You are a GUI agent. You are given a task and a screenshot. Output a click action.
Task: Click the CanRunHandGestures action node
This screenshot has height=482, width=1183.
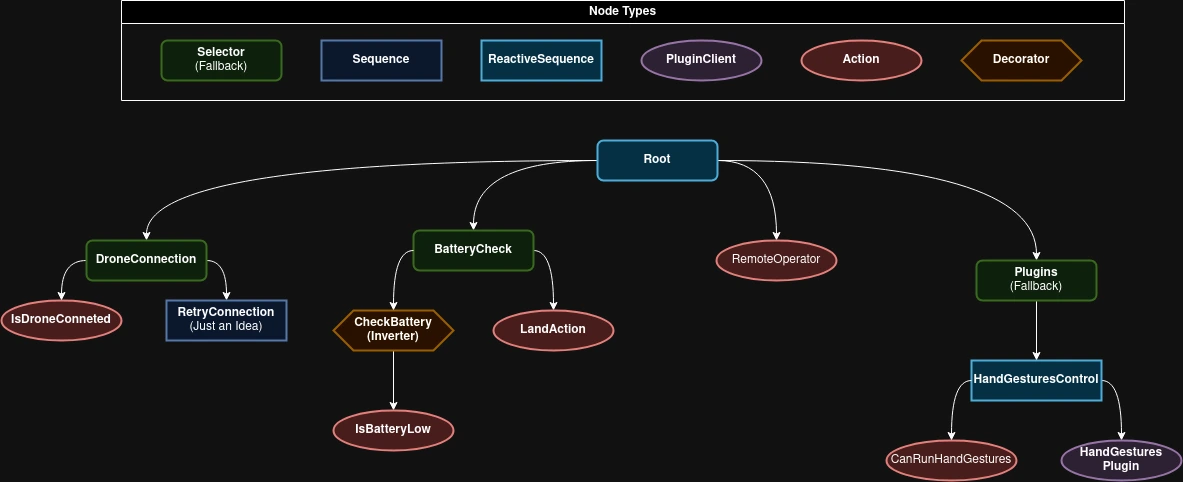(951, 460)
